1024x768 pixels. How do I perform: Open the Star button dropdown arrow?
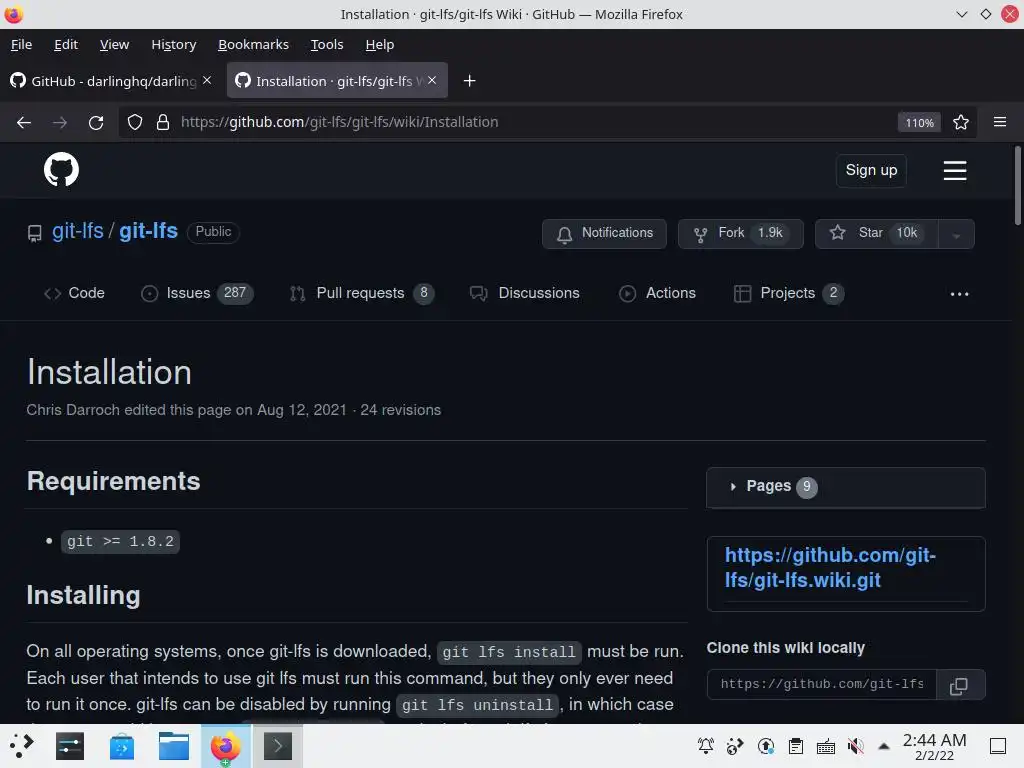click(x=956, y=234)
